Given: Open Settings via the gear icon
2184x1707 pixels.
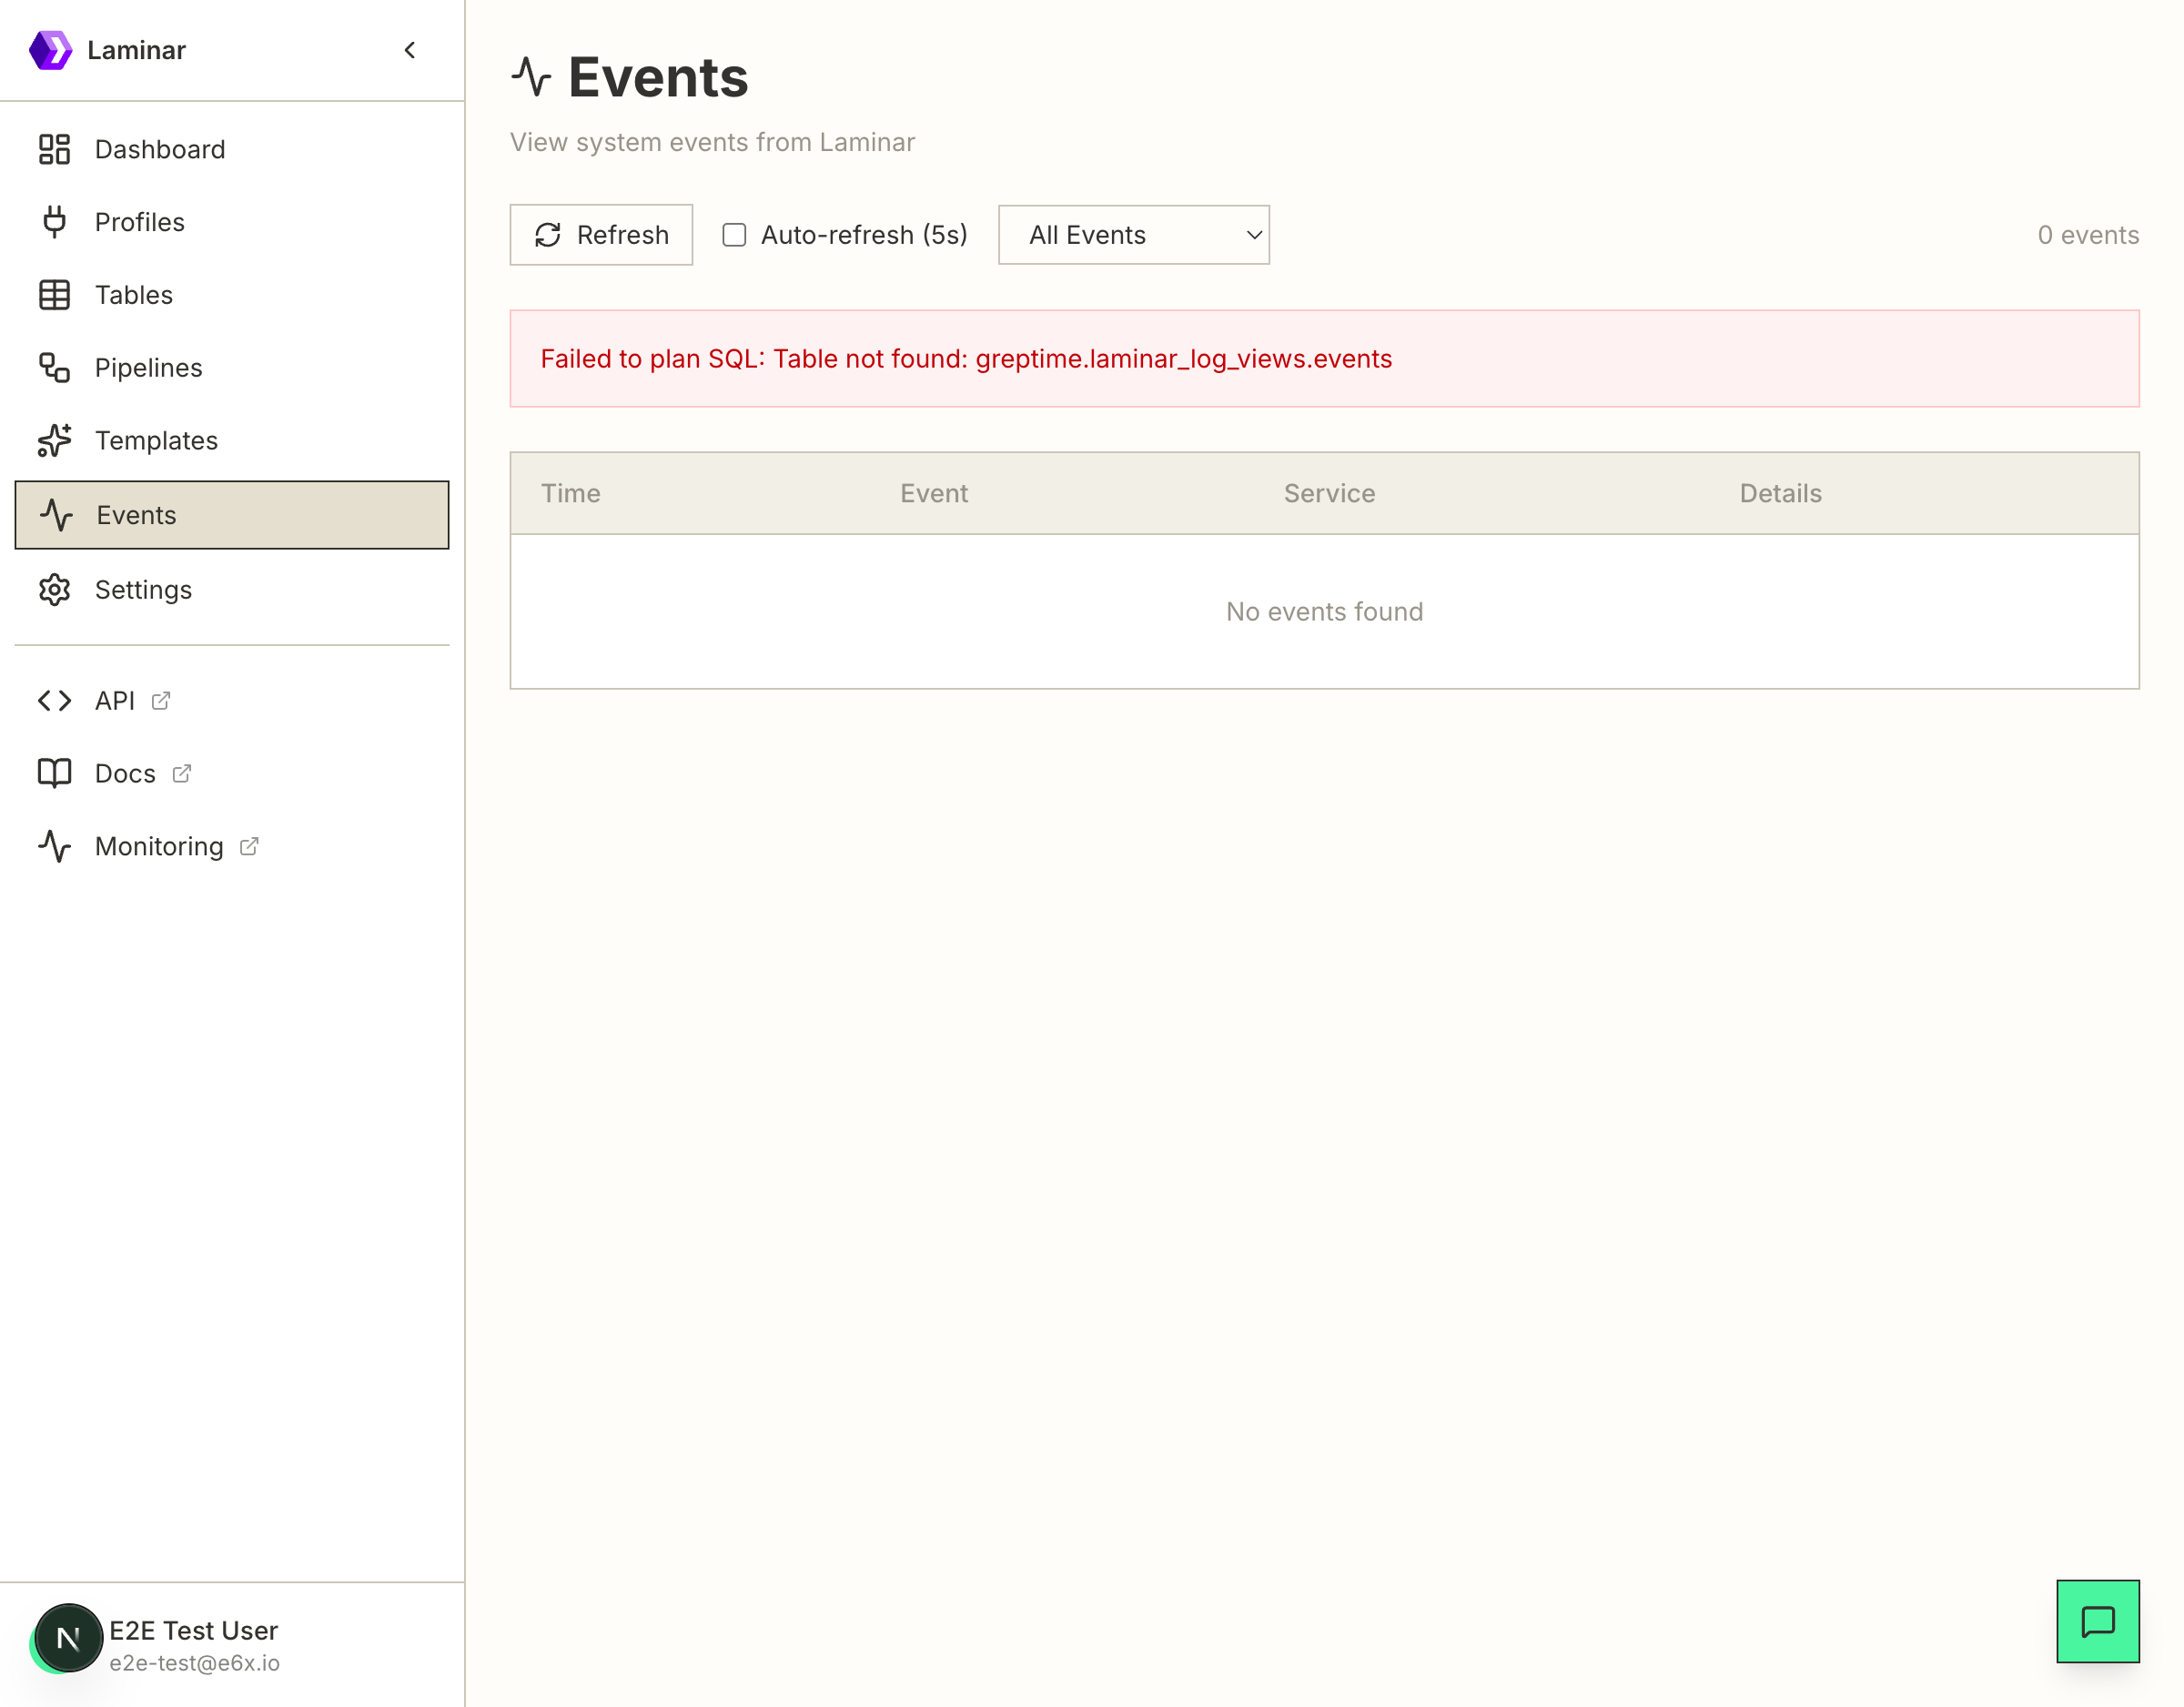Looking at the screenshot, I should [54, 589].
